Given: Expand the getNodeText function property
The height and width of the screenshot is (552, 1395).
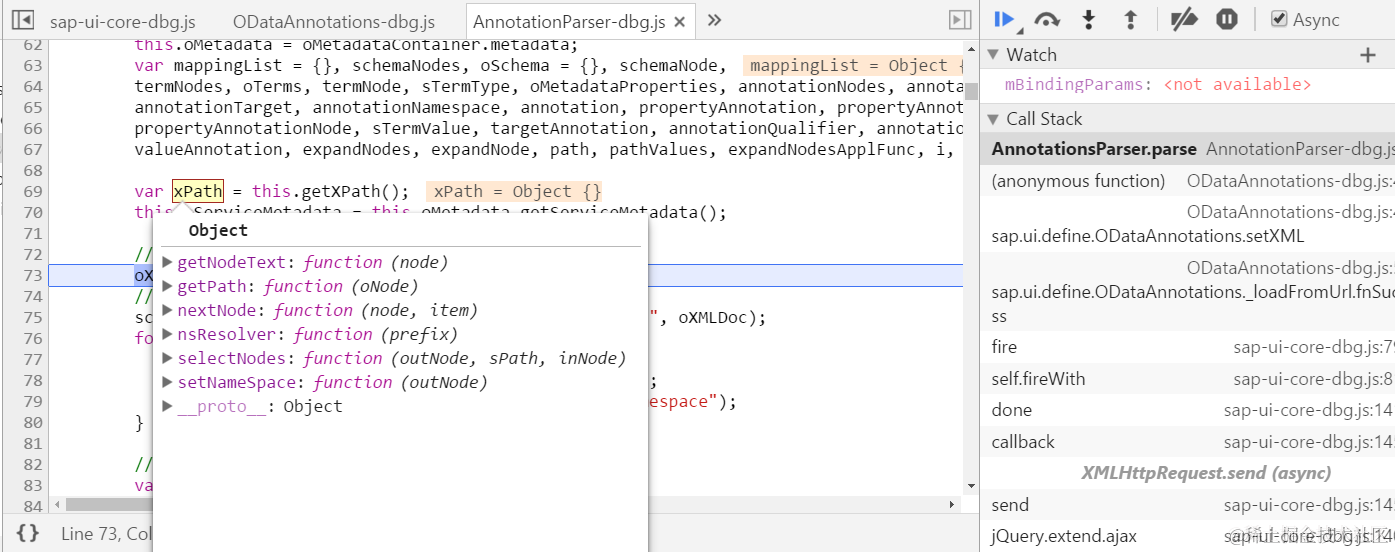Looking at the screenshot, I should click(x=168, y=262).
